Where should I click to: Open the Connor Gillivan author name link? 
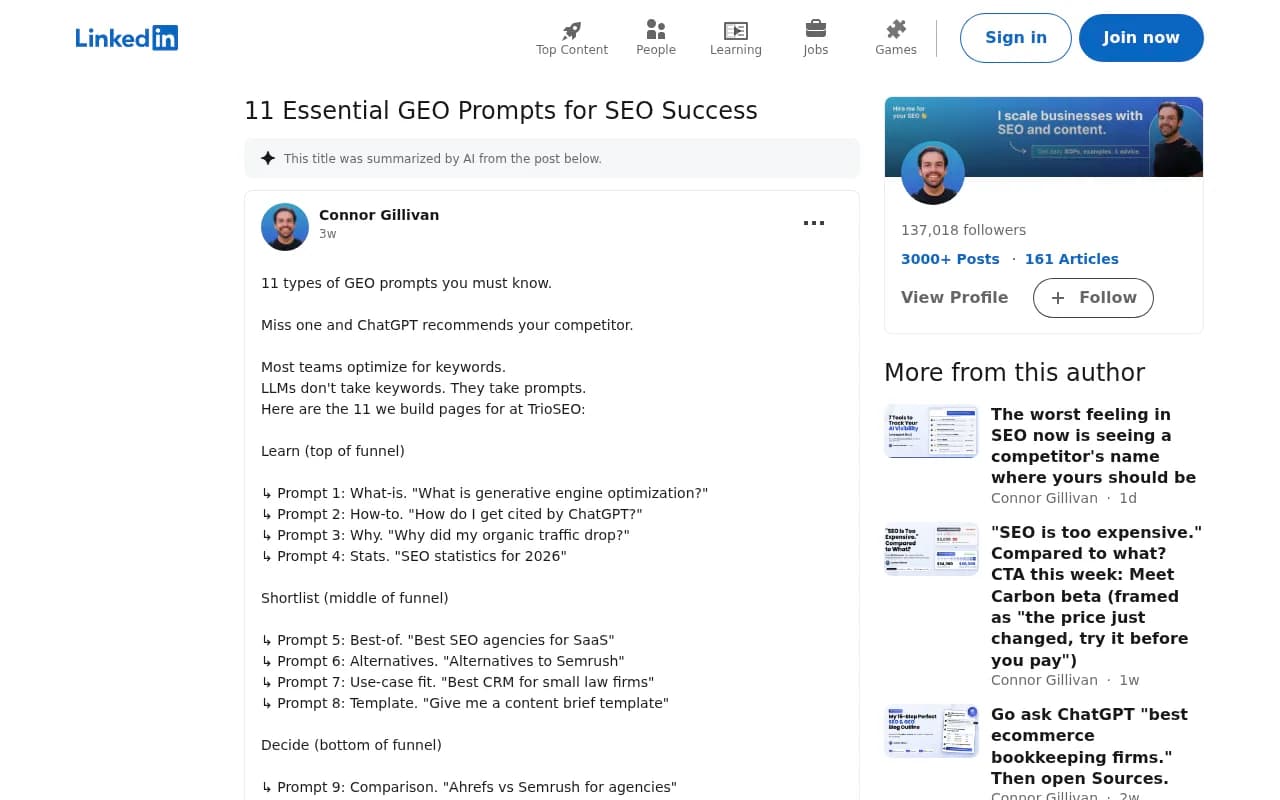click(x=379, y=215)
